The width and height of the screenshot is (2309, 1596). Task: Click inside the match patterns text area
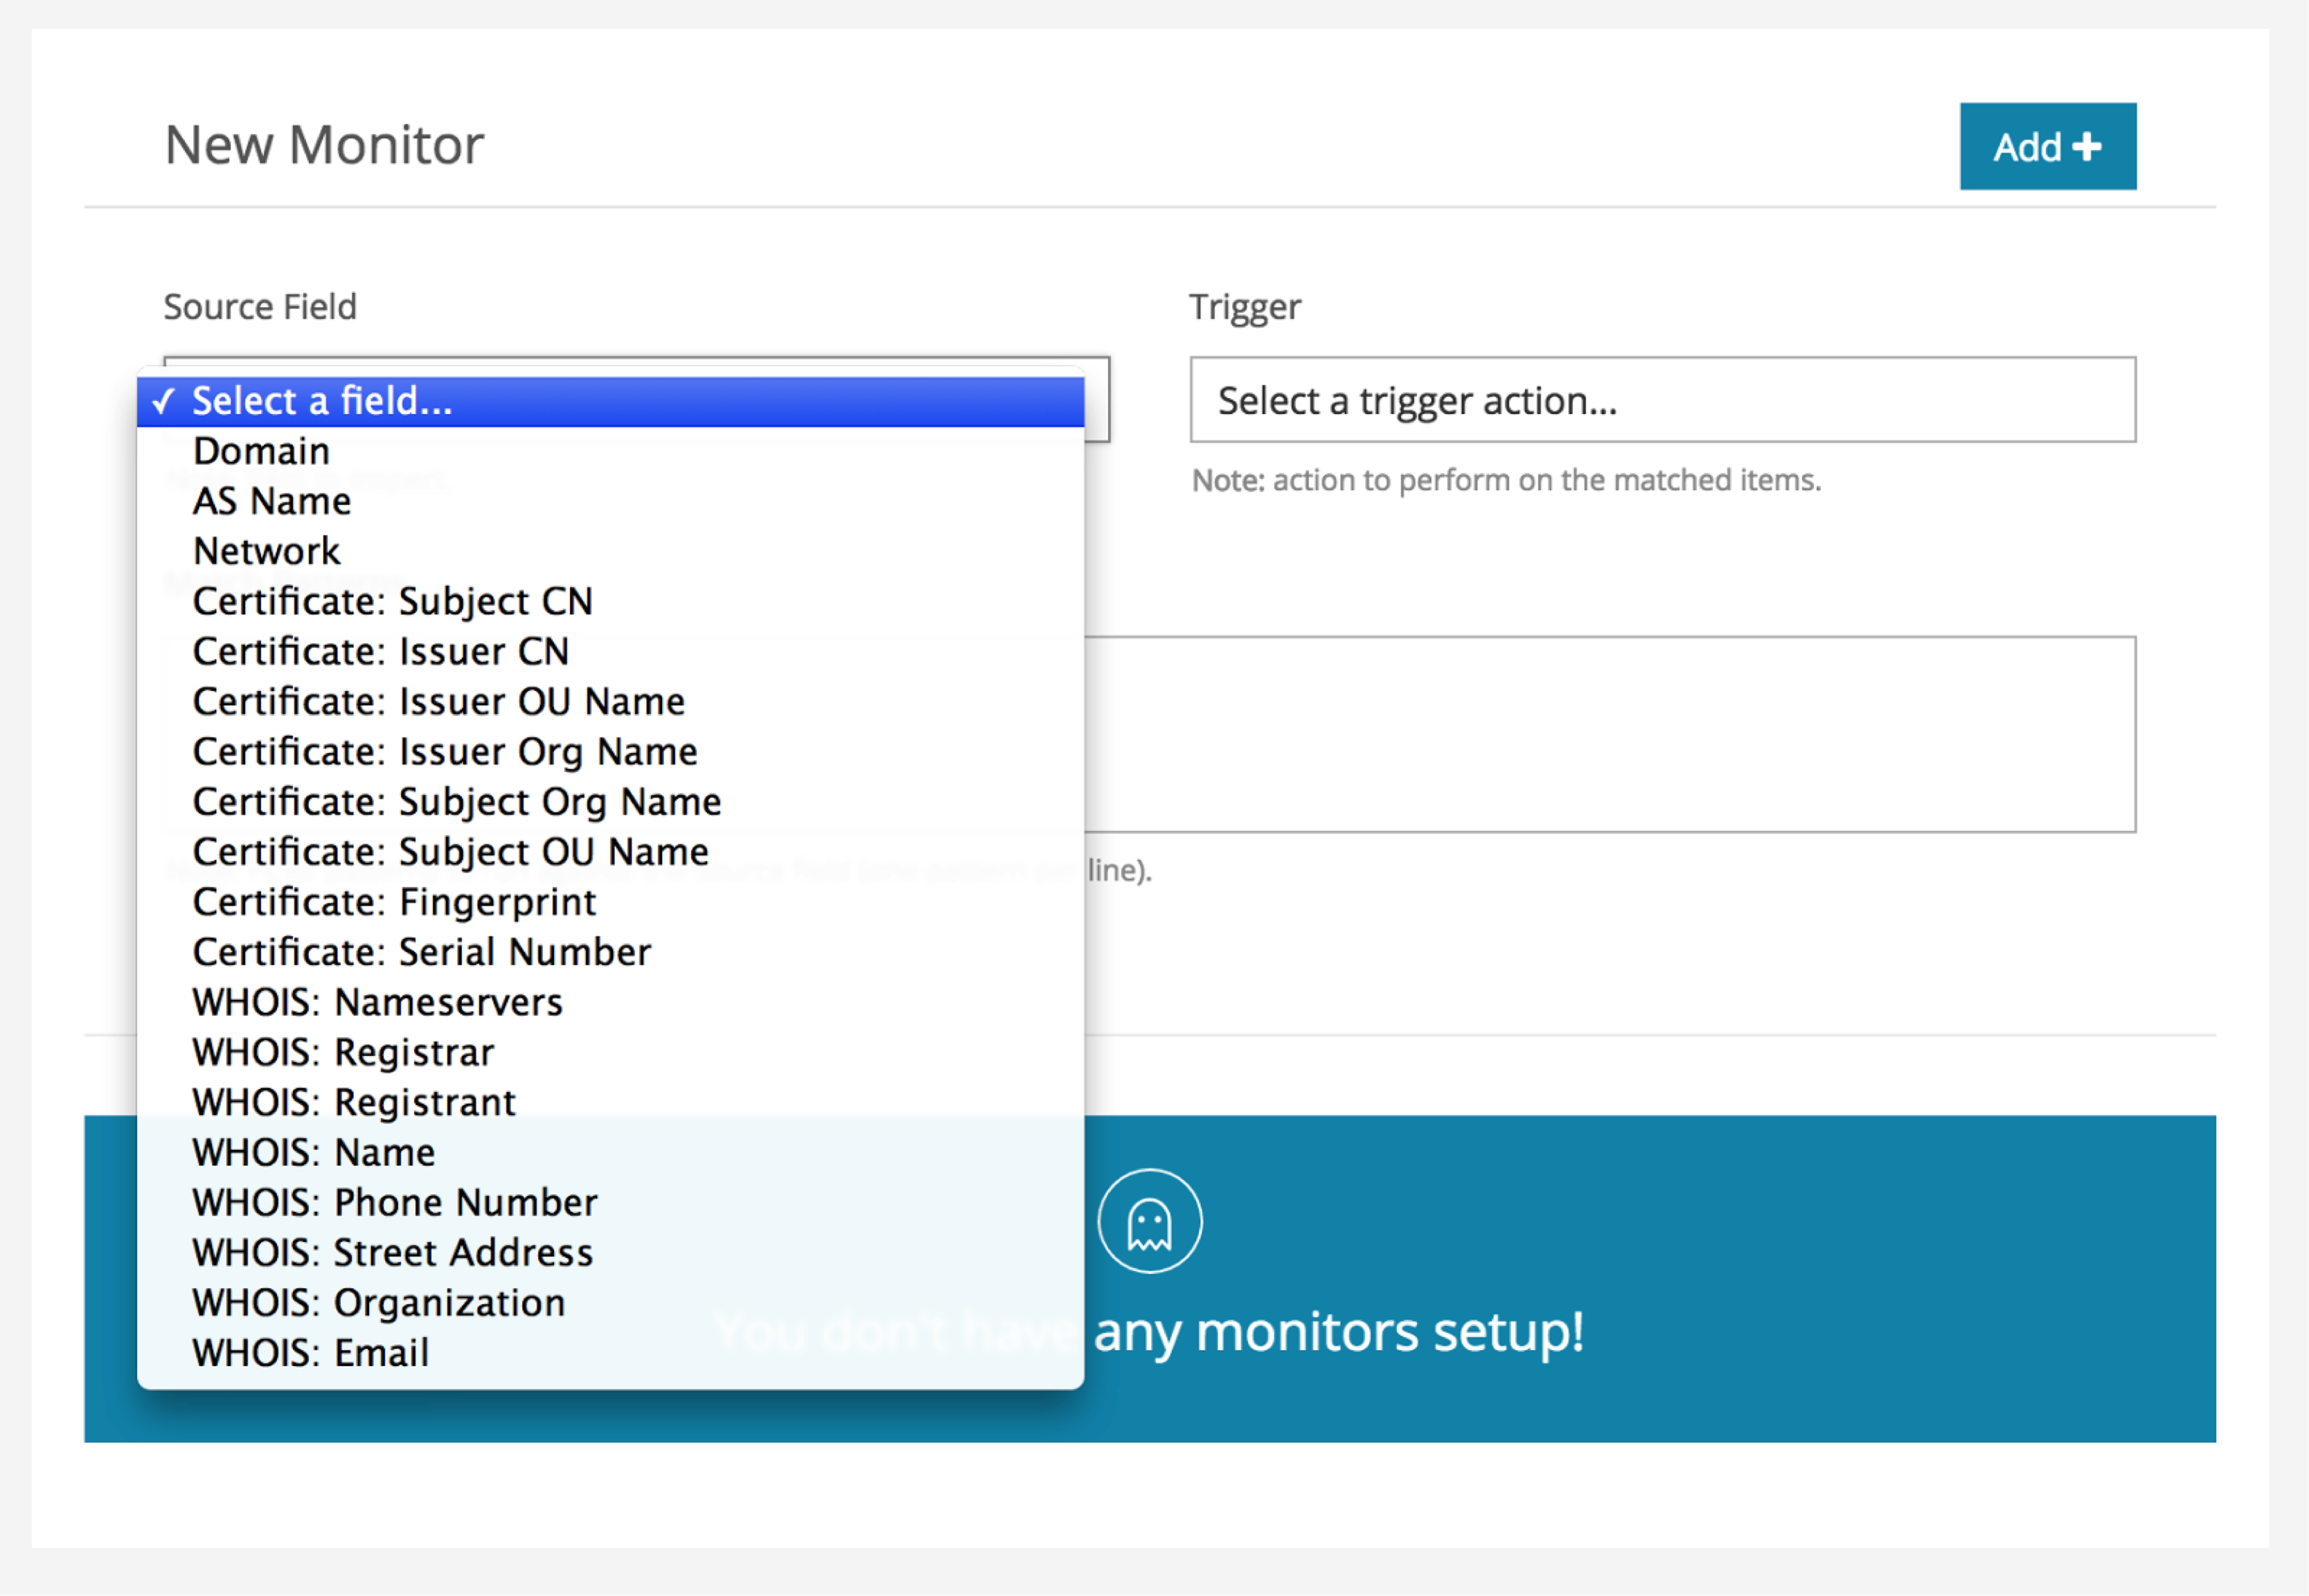[1609, 734]
